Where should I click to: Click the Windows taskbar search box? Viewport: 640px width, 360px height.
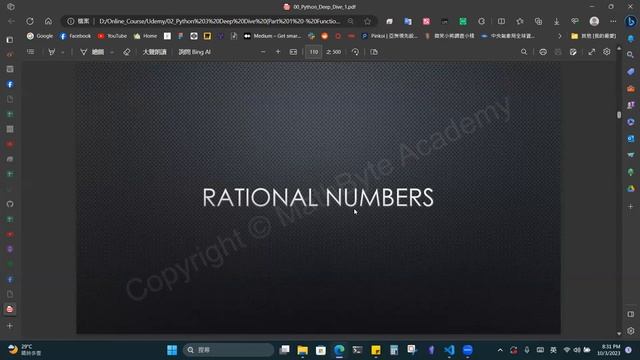tap(228, 350)
